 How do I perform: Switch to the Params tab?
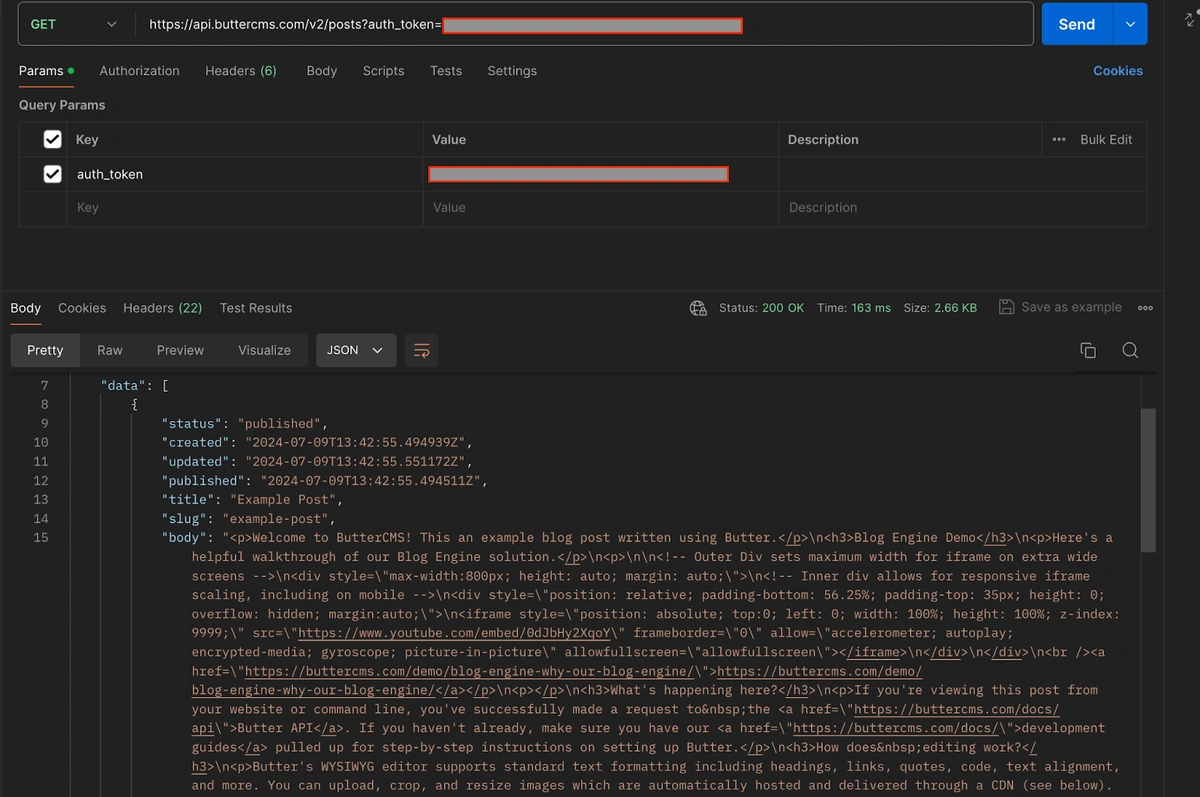pyautogui.click(x=46, y=71)
